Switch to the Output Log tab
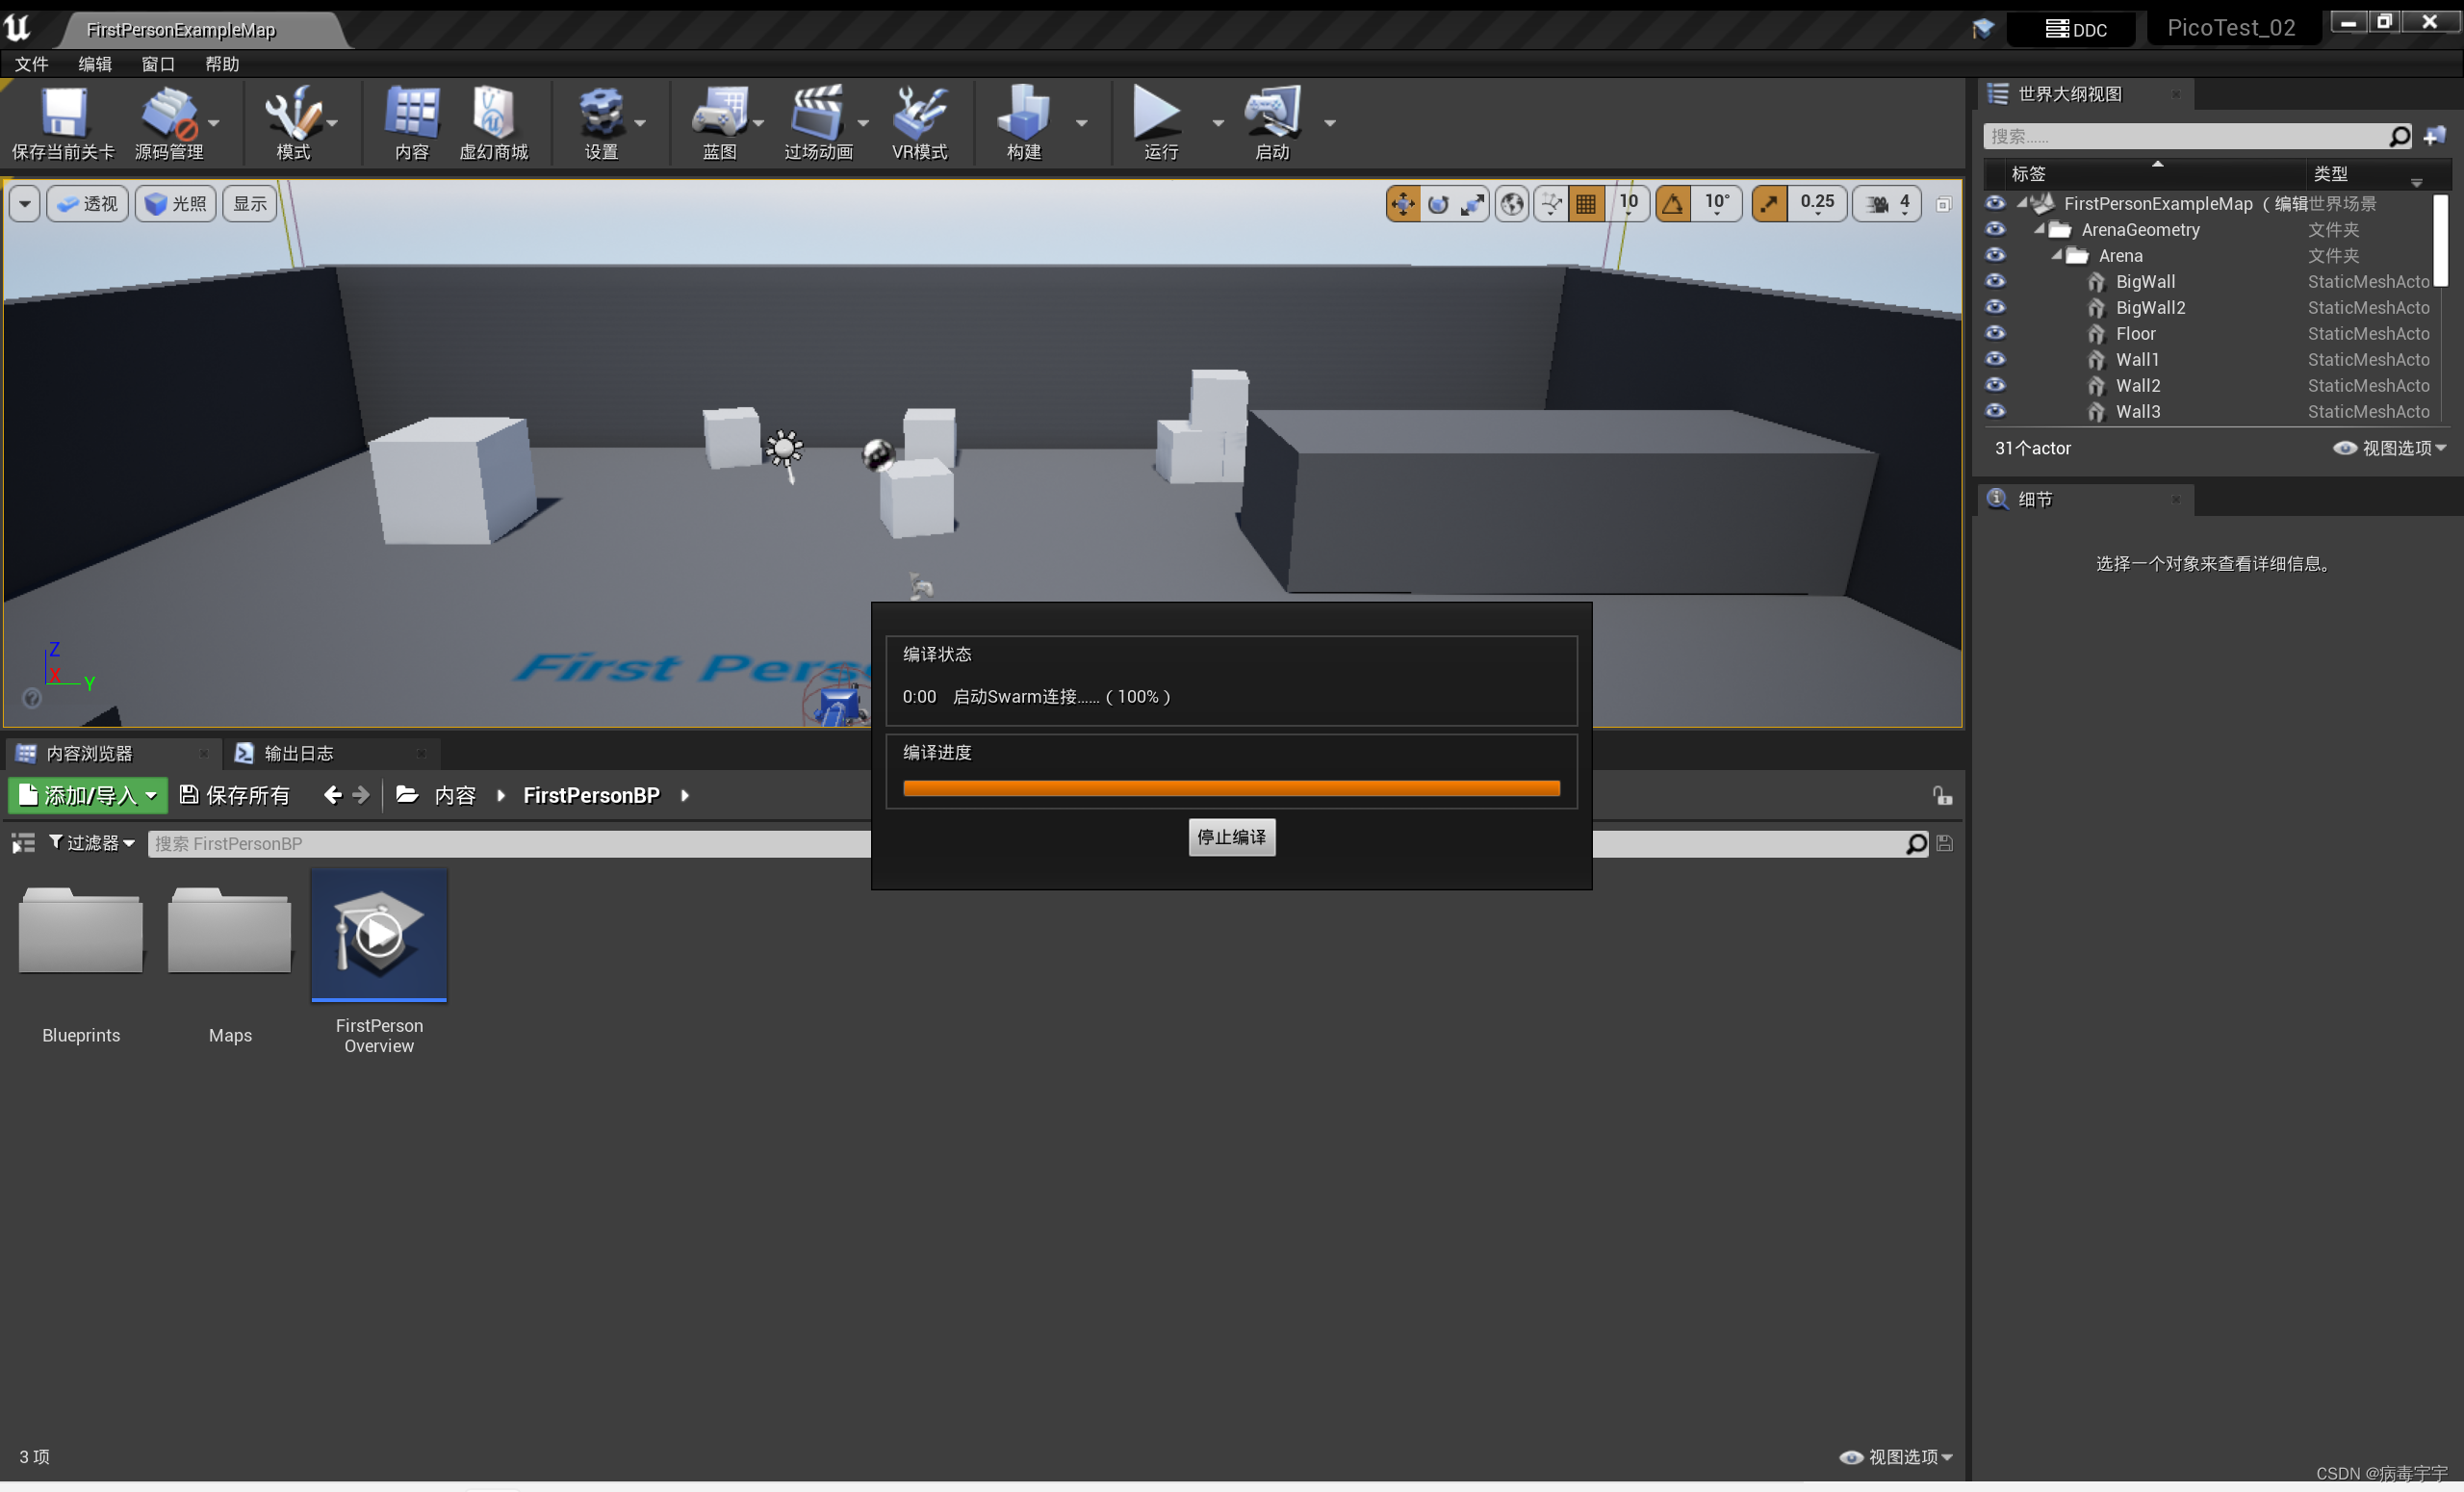This screenshot has height=1492, width=2464. coord(297,753)
